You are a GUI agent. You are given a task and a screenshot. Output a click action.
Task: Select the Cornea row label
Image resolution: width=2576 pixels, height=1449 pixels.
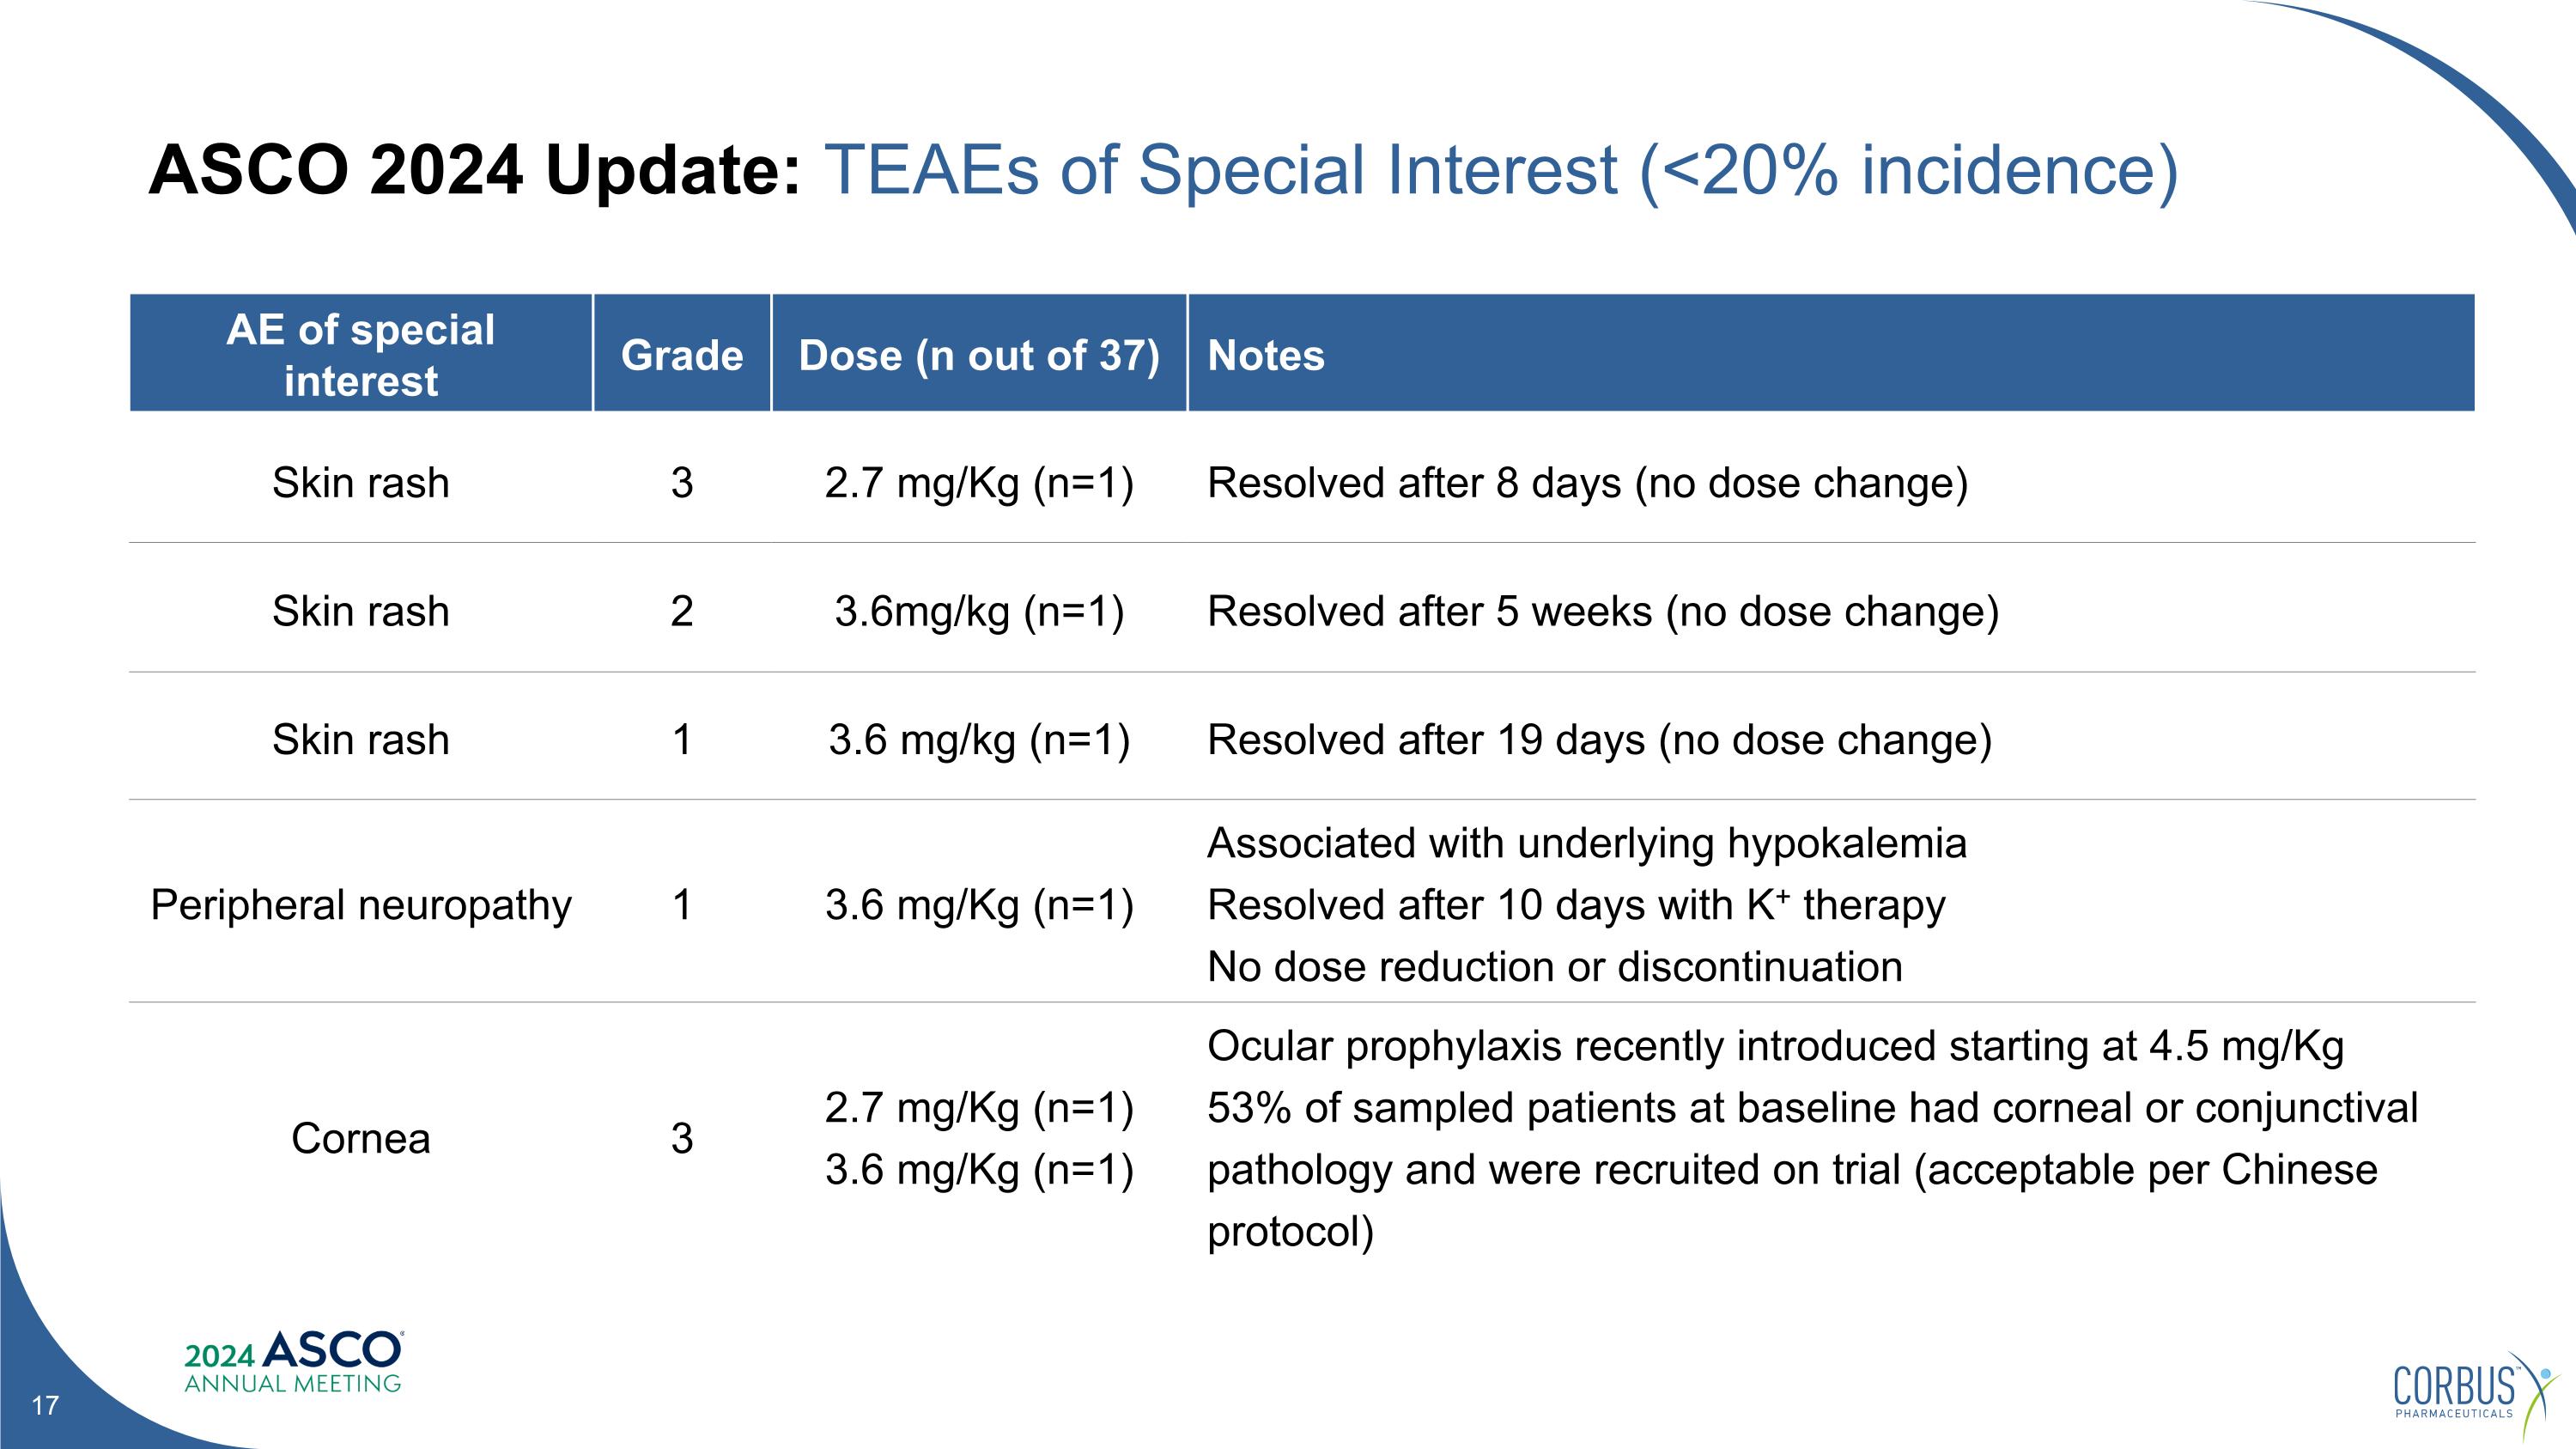tap(361, 1138)
